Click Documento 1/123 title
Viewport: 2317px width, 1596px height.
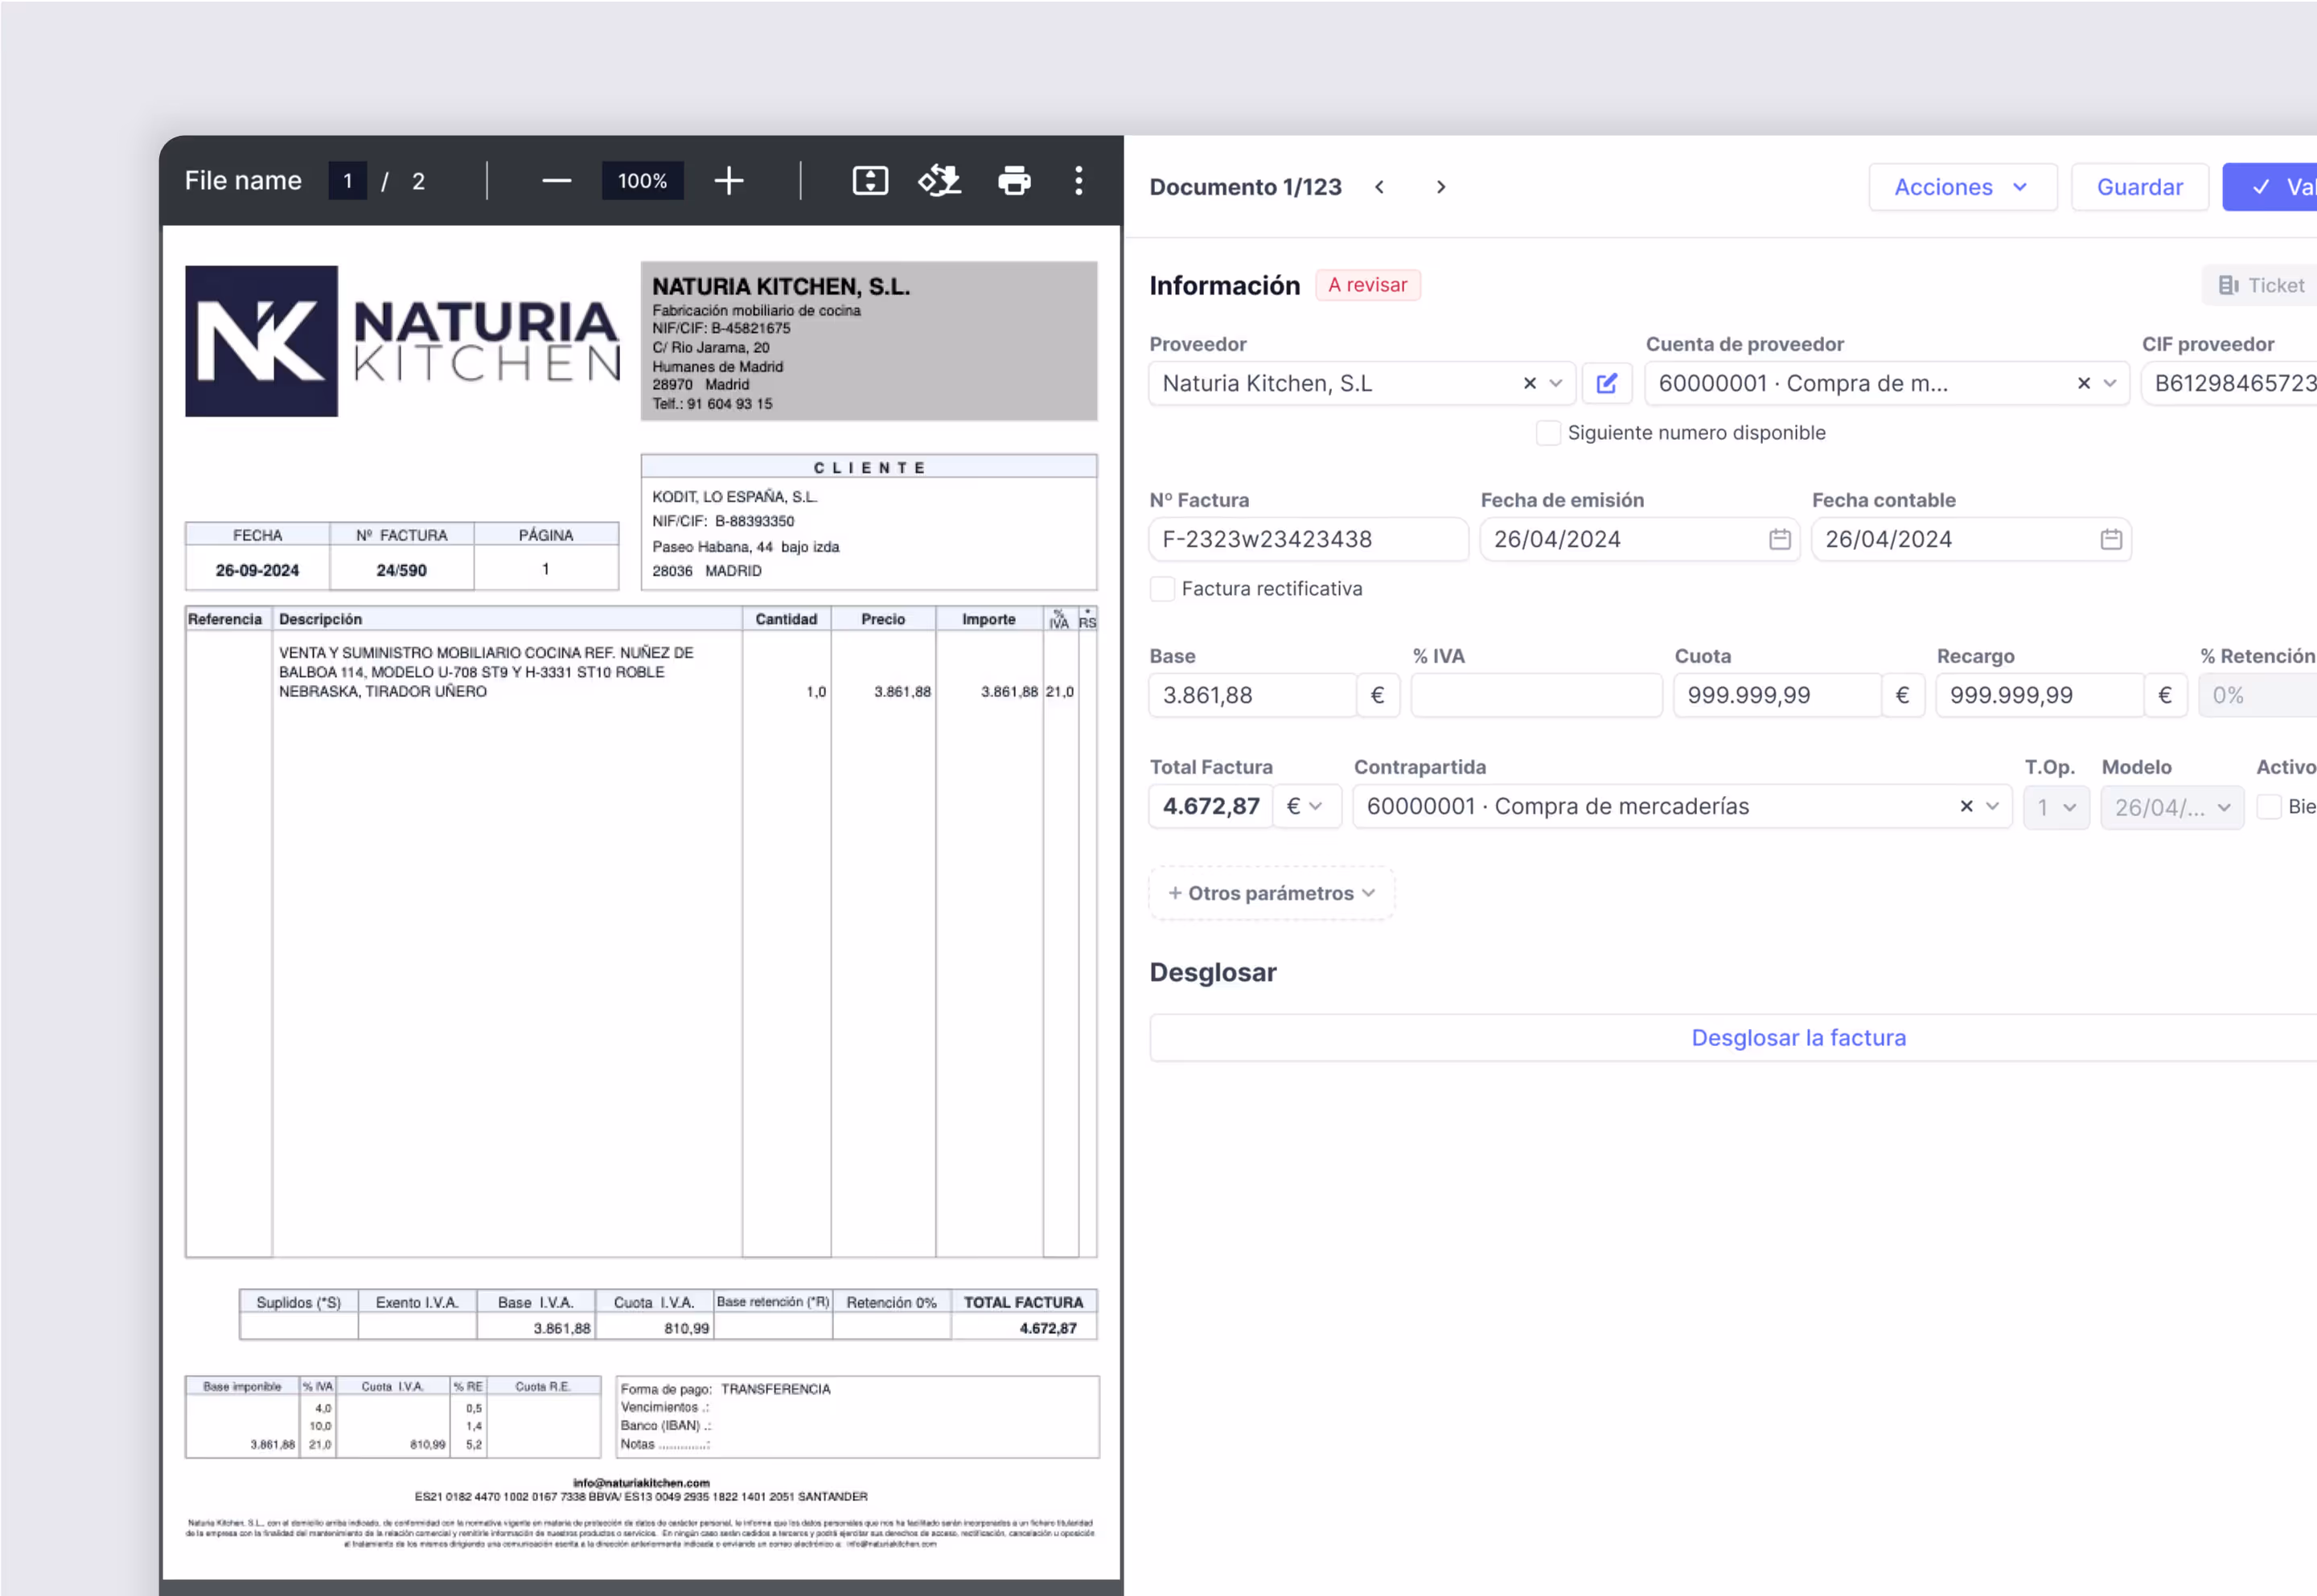[x=1245, y=187]
